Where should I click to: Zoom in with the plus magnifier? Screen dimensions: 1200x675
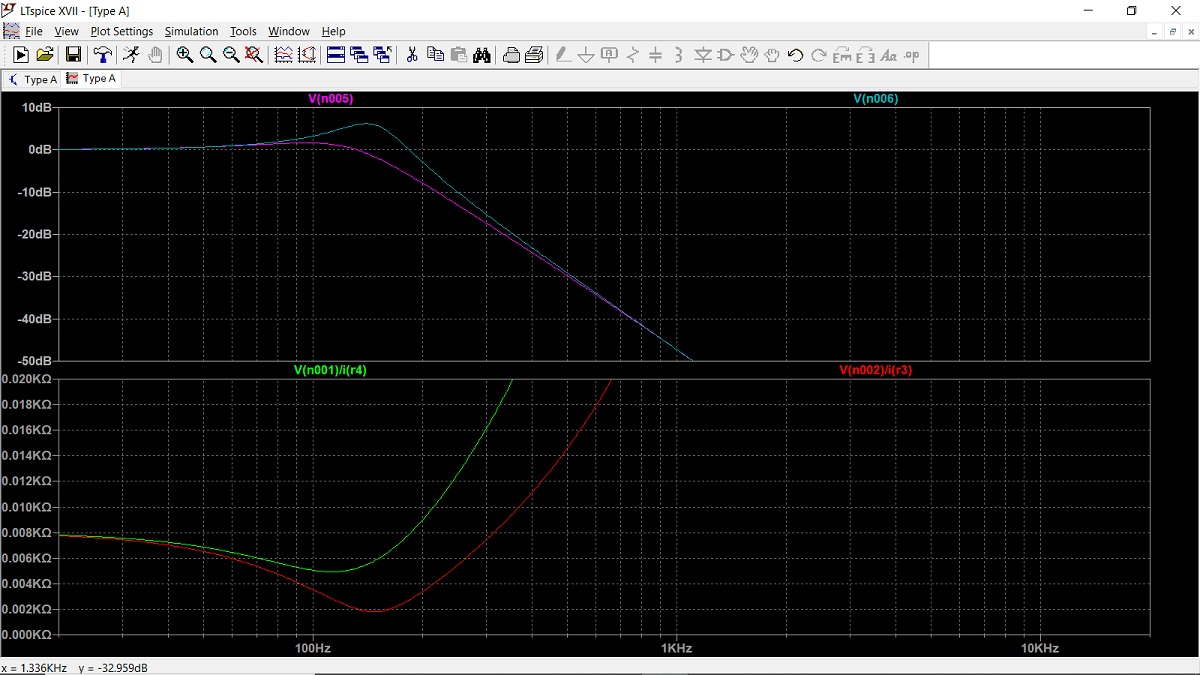click(184, 55)
